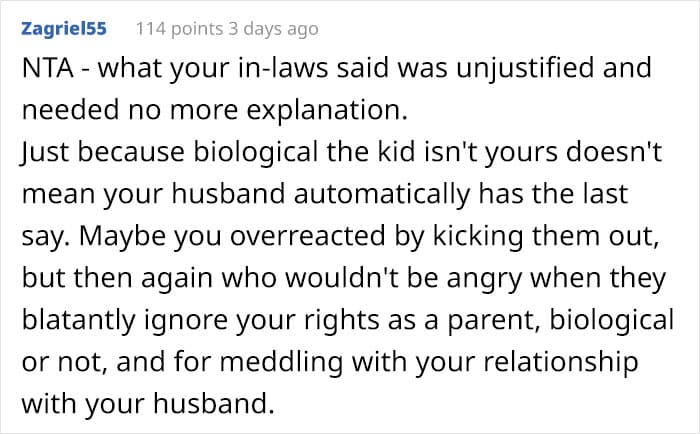
Task: Open the Zagriel55 user profile link
Action: (64, 29)
